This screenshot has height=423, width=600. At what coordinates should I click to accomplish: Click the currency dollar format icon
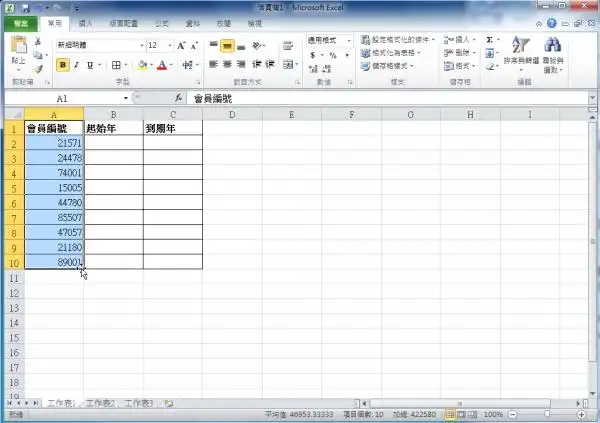pos(313,56)
